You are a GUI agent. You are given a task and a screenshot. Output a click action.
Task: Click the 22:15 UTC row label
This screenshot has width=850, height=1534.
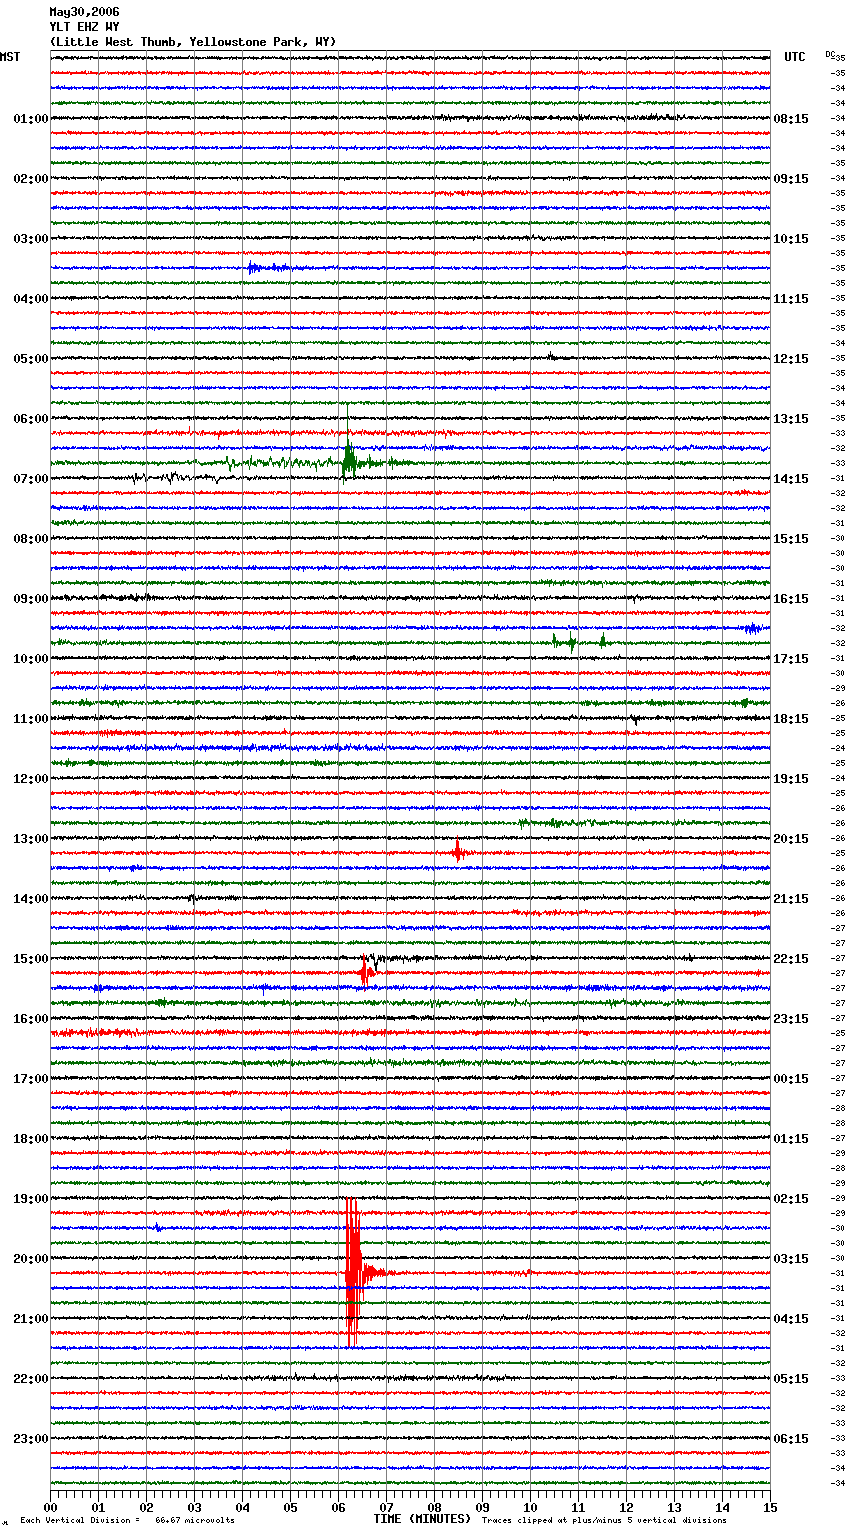click(x=791, y=959)
